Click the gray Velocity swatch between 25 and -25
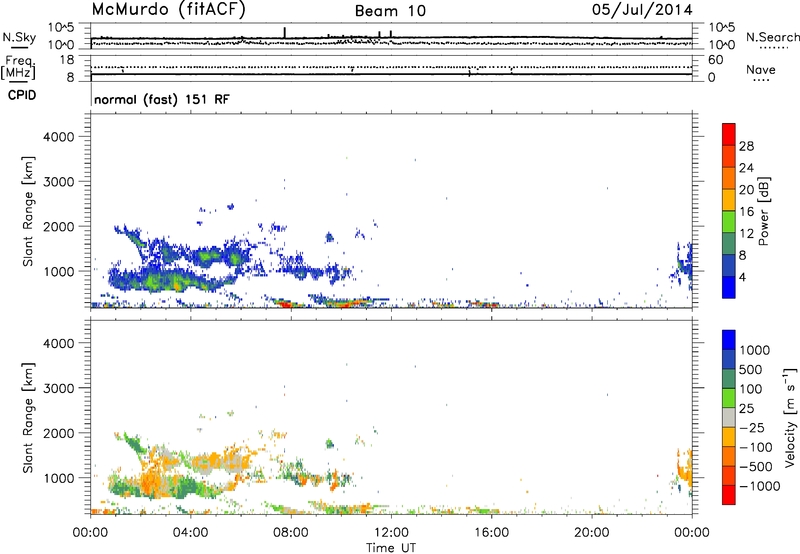 click(729, 417)
